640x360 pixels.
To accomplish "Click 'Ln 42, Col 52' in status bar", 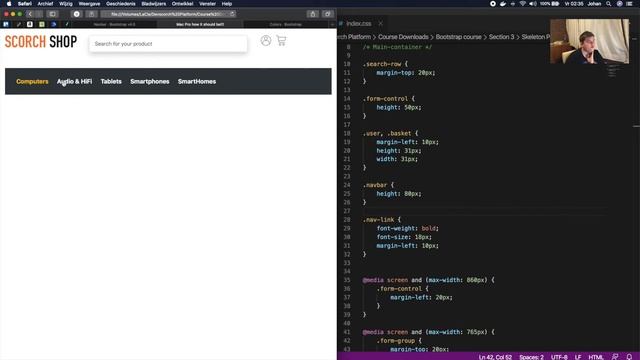I will [495, 357].
